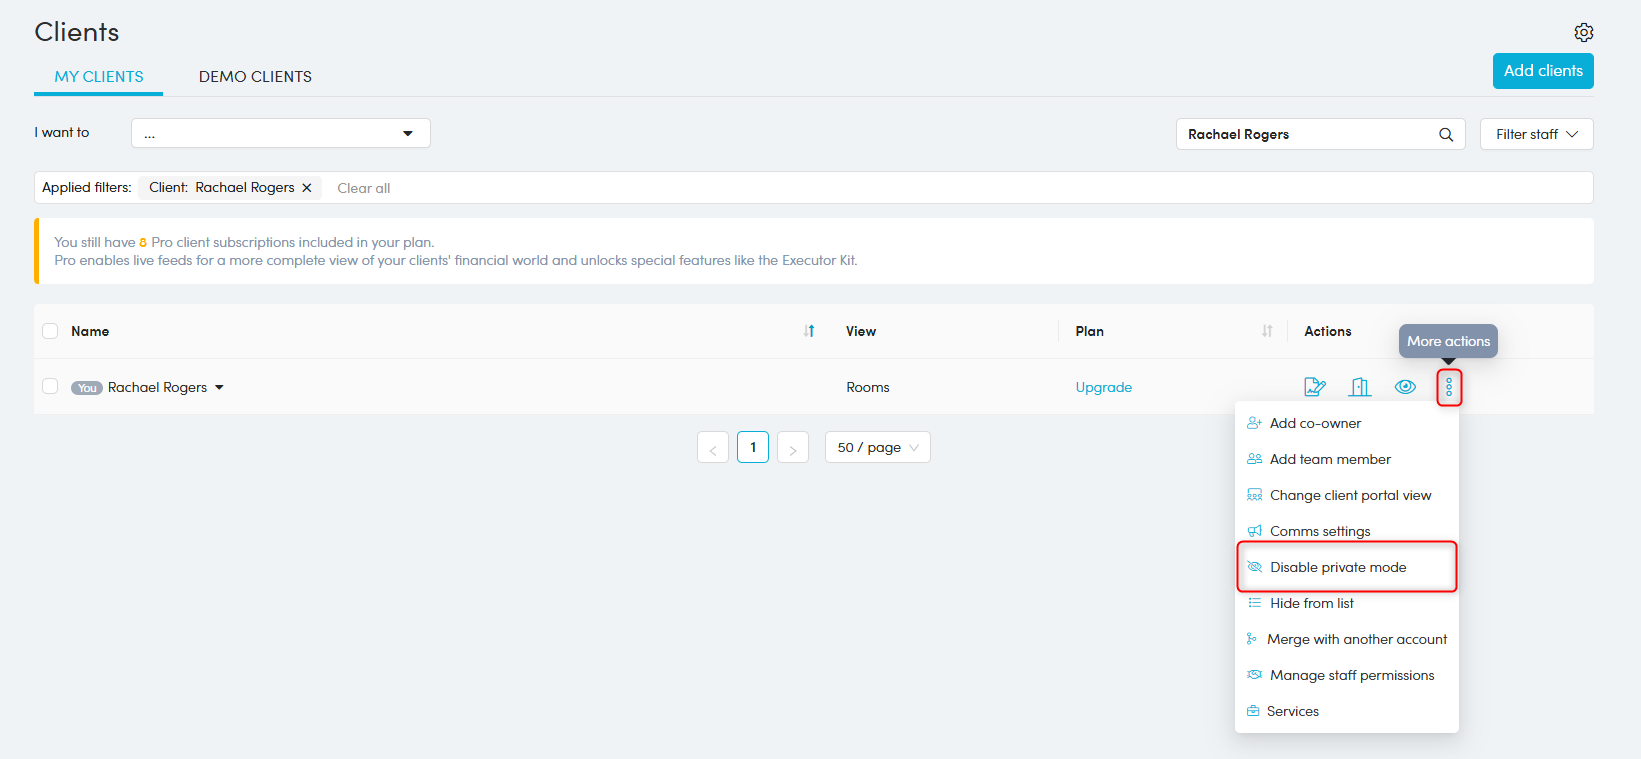The height and width of the screenshot is (759, 1641).
Task: Expand the arrow beside Rachael Rogers name
Action: point(219,388)
